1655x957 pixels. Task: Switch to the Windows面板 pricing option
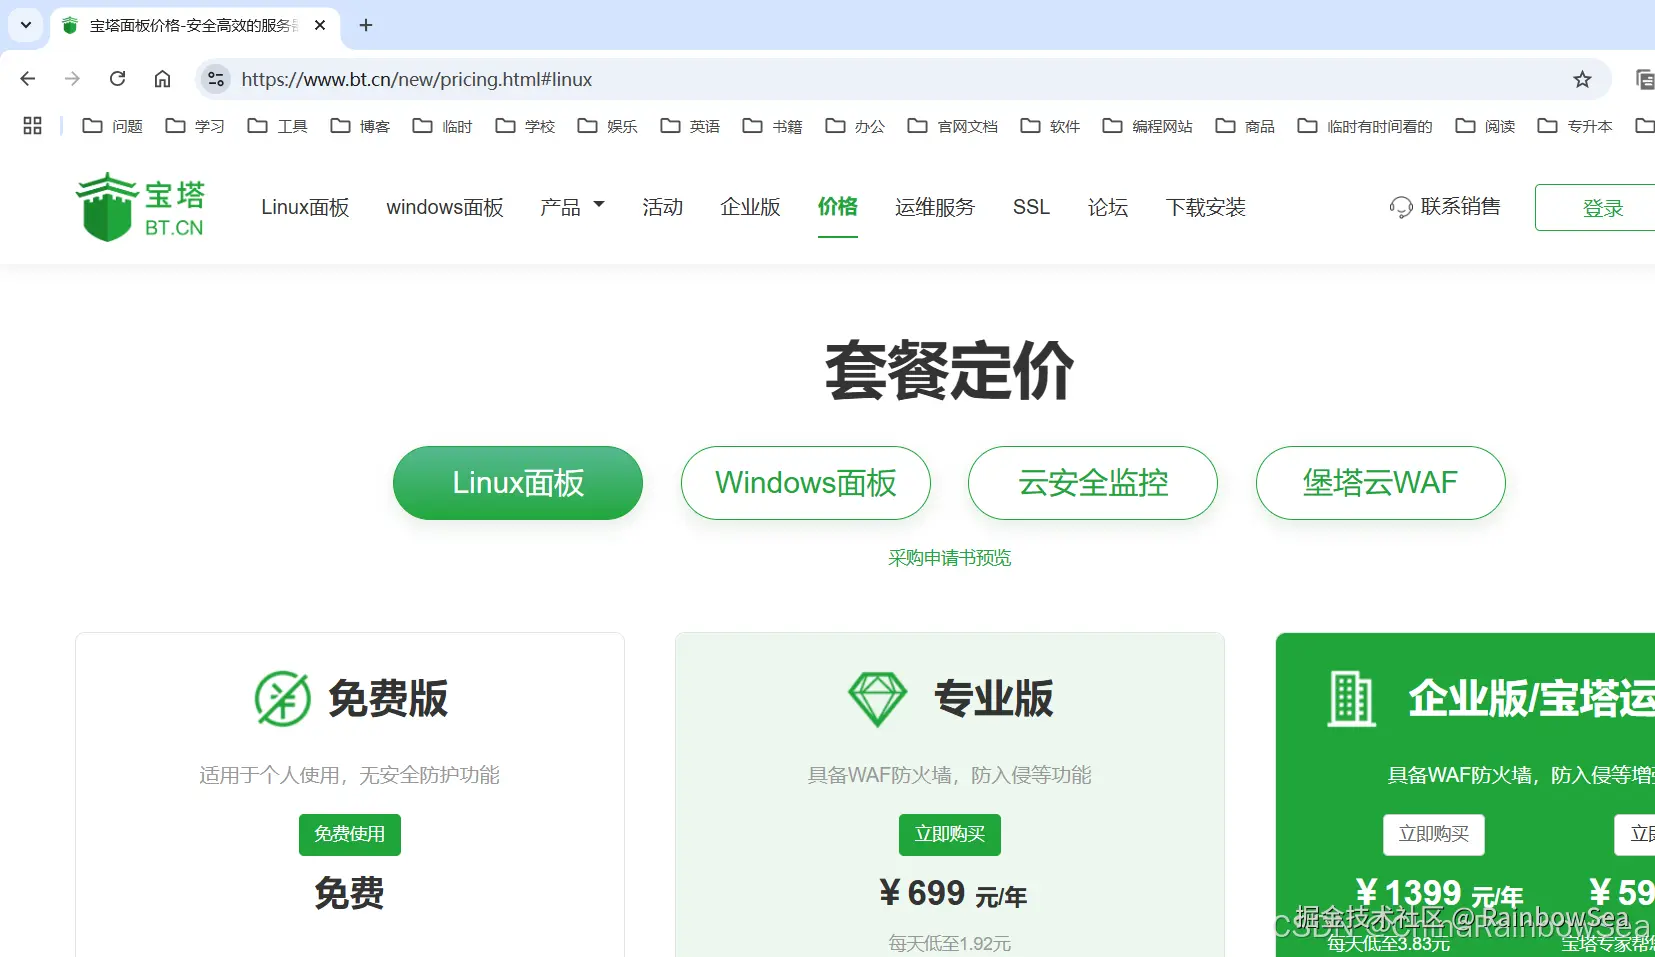coord(805,483)
